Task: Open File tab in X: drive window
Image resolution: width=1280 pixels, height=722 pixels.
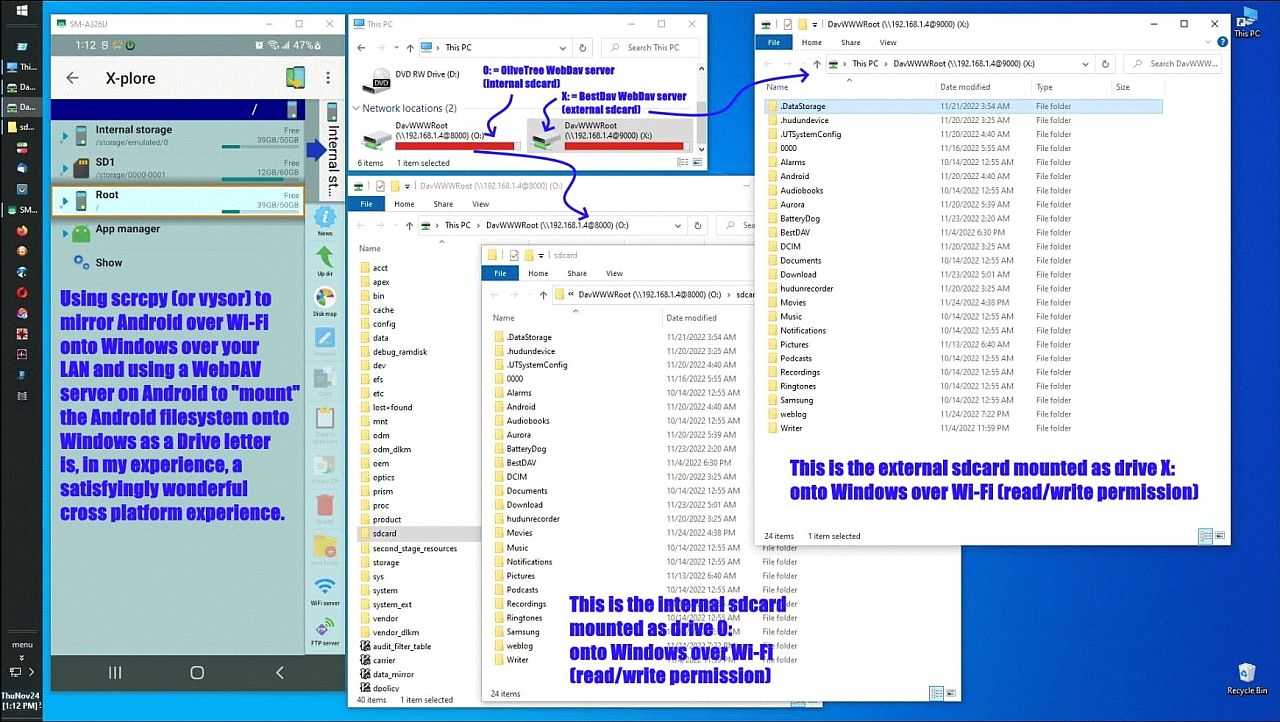Action: coord(774,42)
